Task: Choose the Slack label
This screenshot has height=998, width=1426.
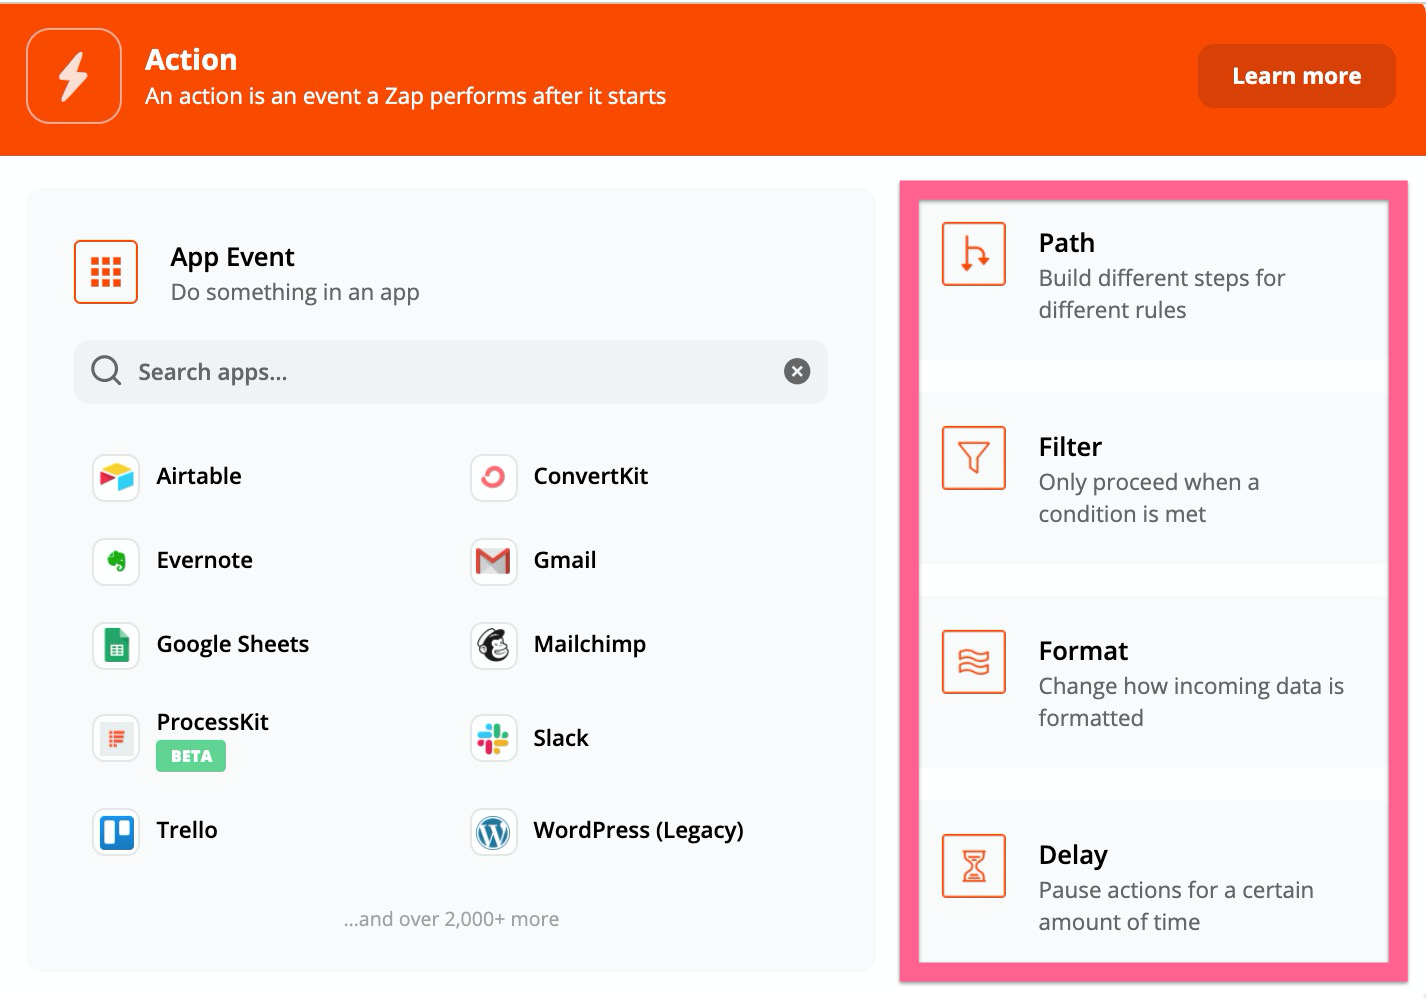Action: click(561, 738)
